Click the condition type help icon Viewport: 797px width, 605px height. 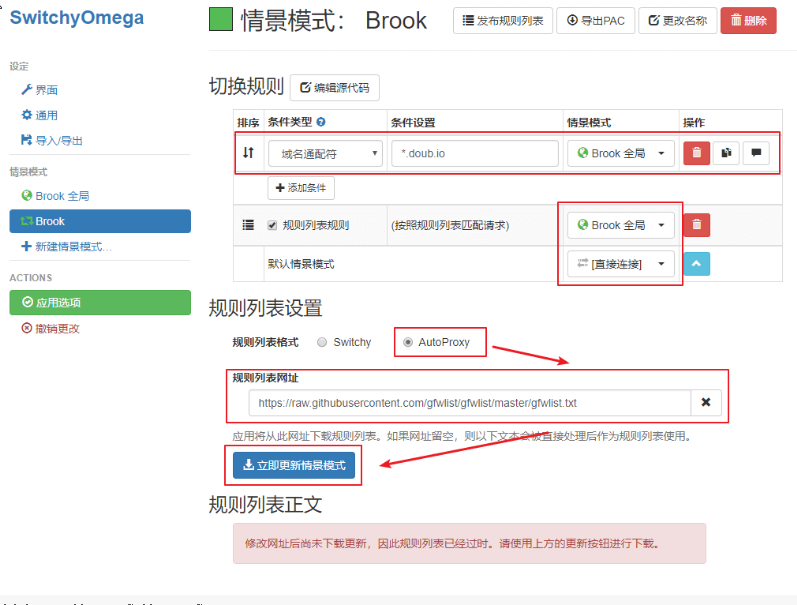click(x=321, y=122)
